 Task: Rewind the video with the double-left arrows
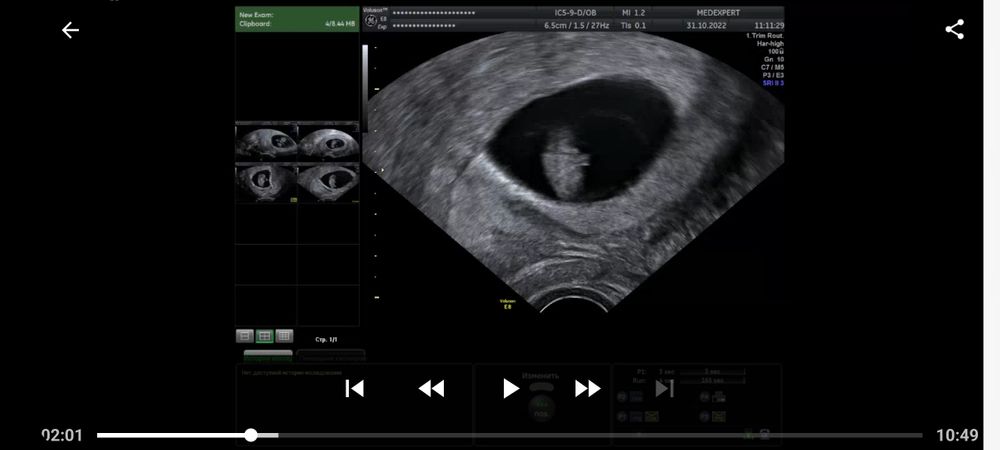pyautogui.click(x=431, y=388)
